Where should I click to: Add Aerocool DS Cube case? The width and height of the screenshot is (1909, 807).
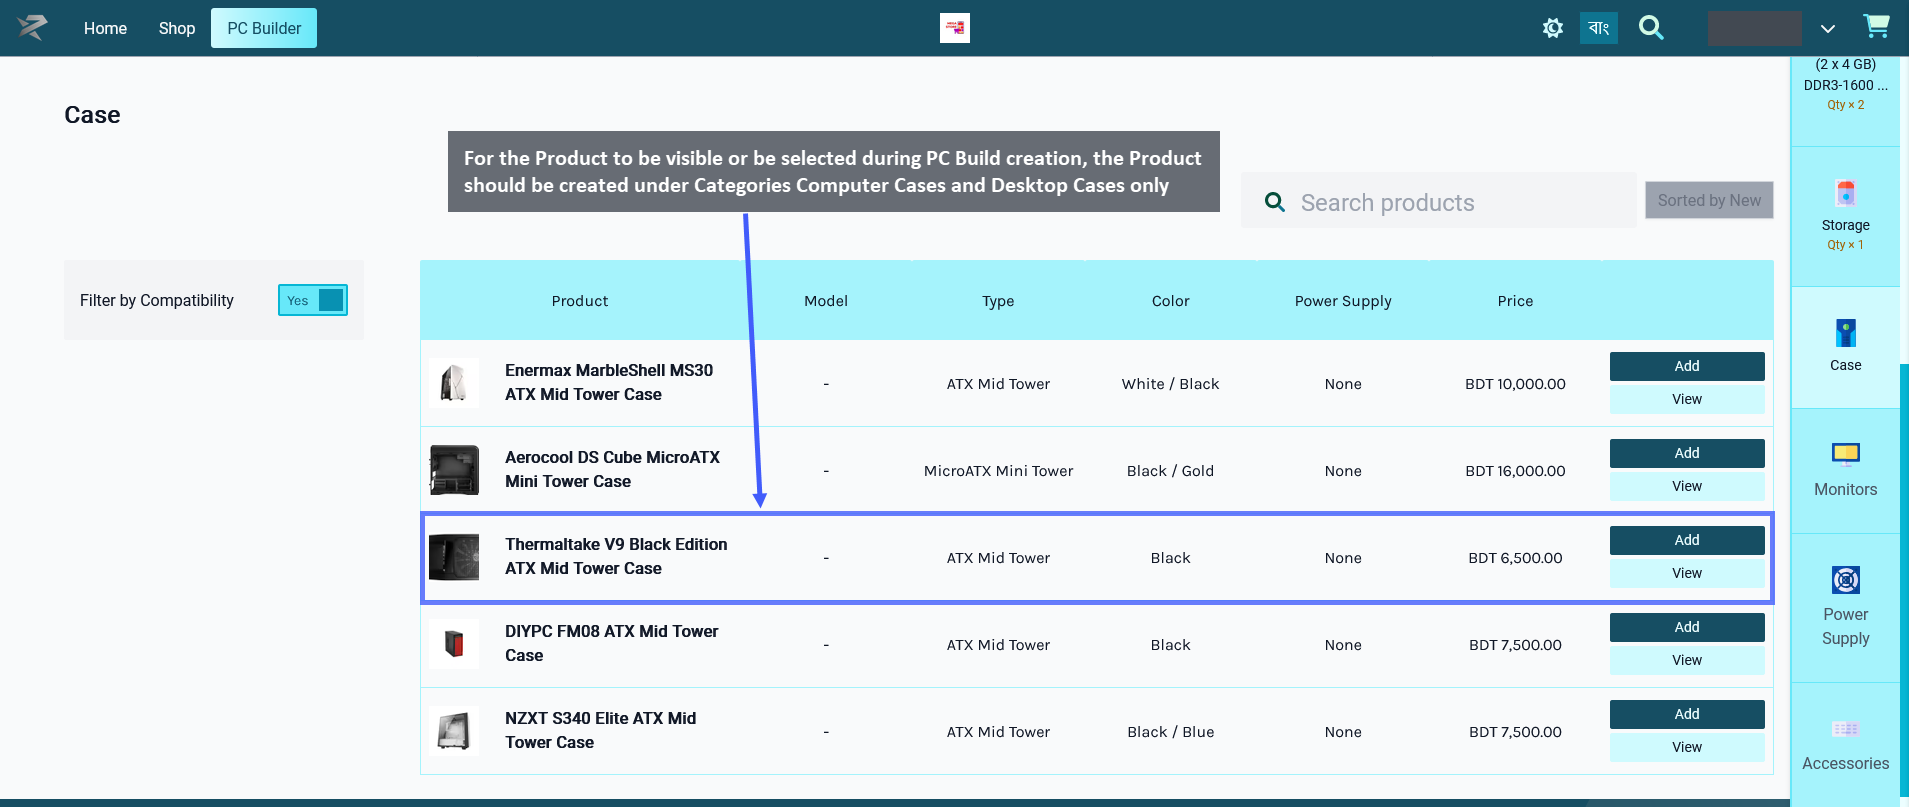coord(1687,453)
